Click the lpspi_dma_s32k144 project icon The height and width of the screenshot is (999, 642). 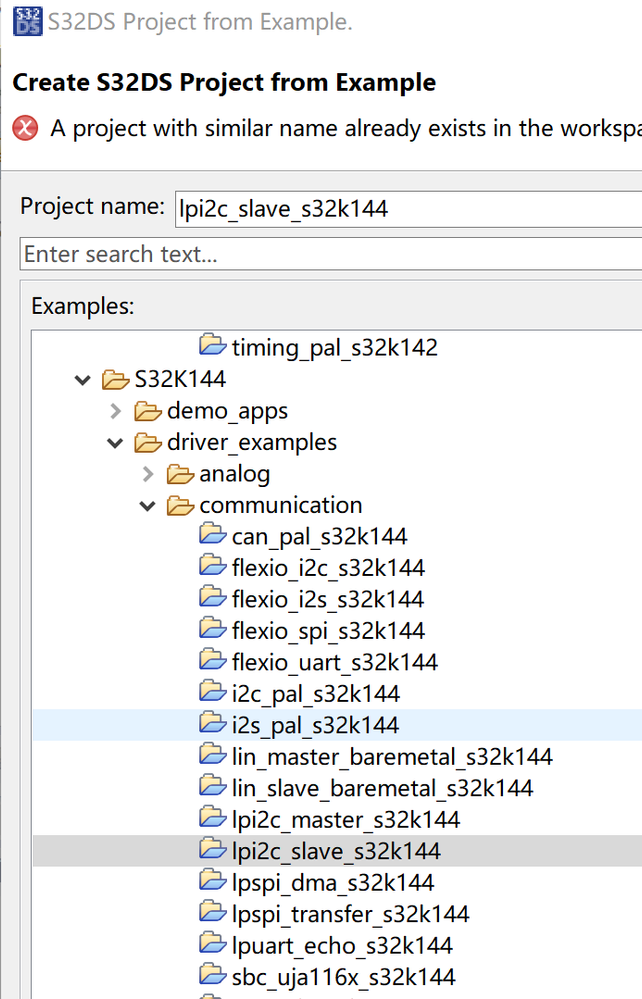coord(213,880)
